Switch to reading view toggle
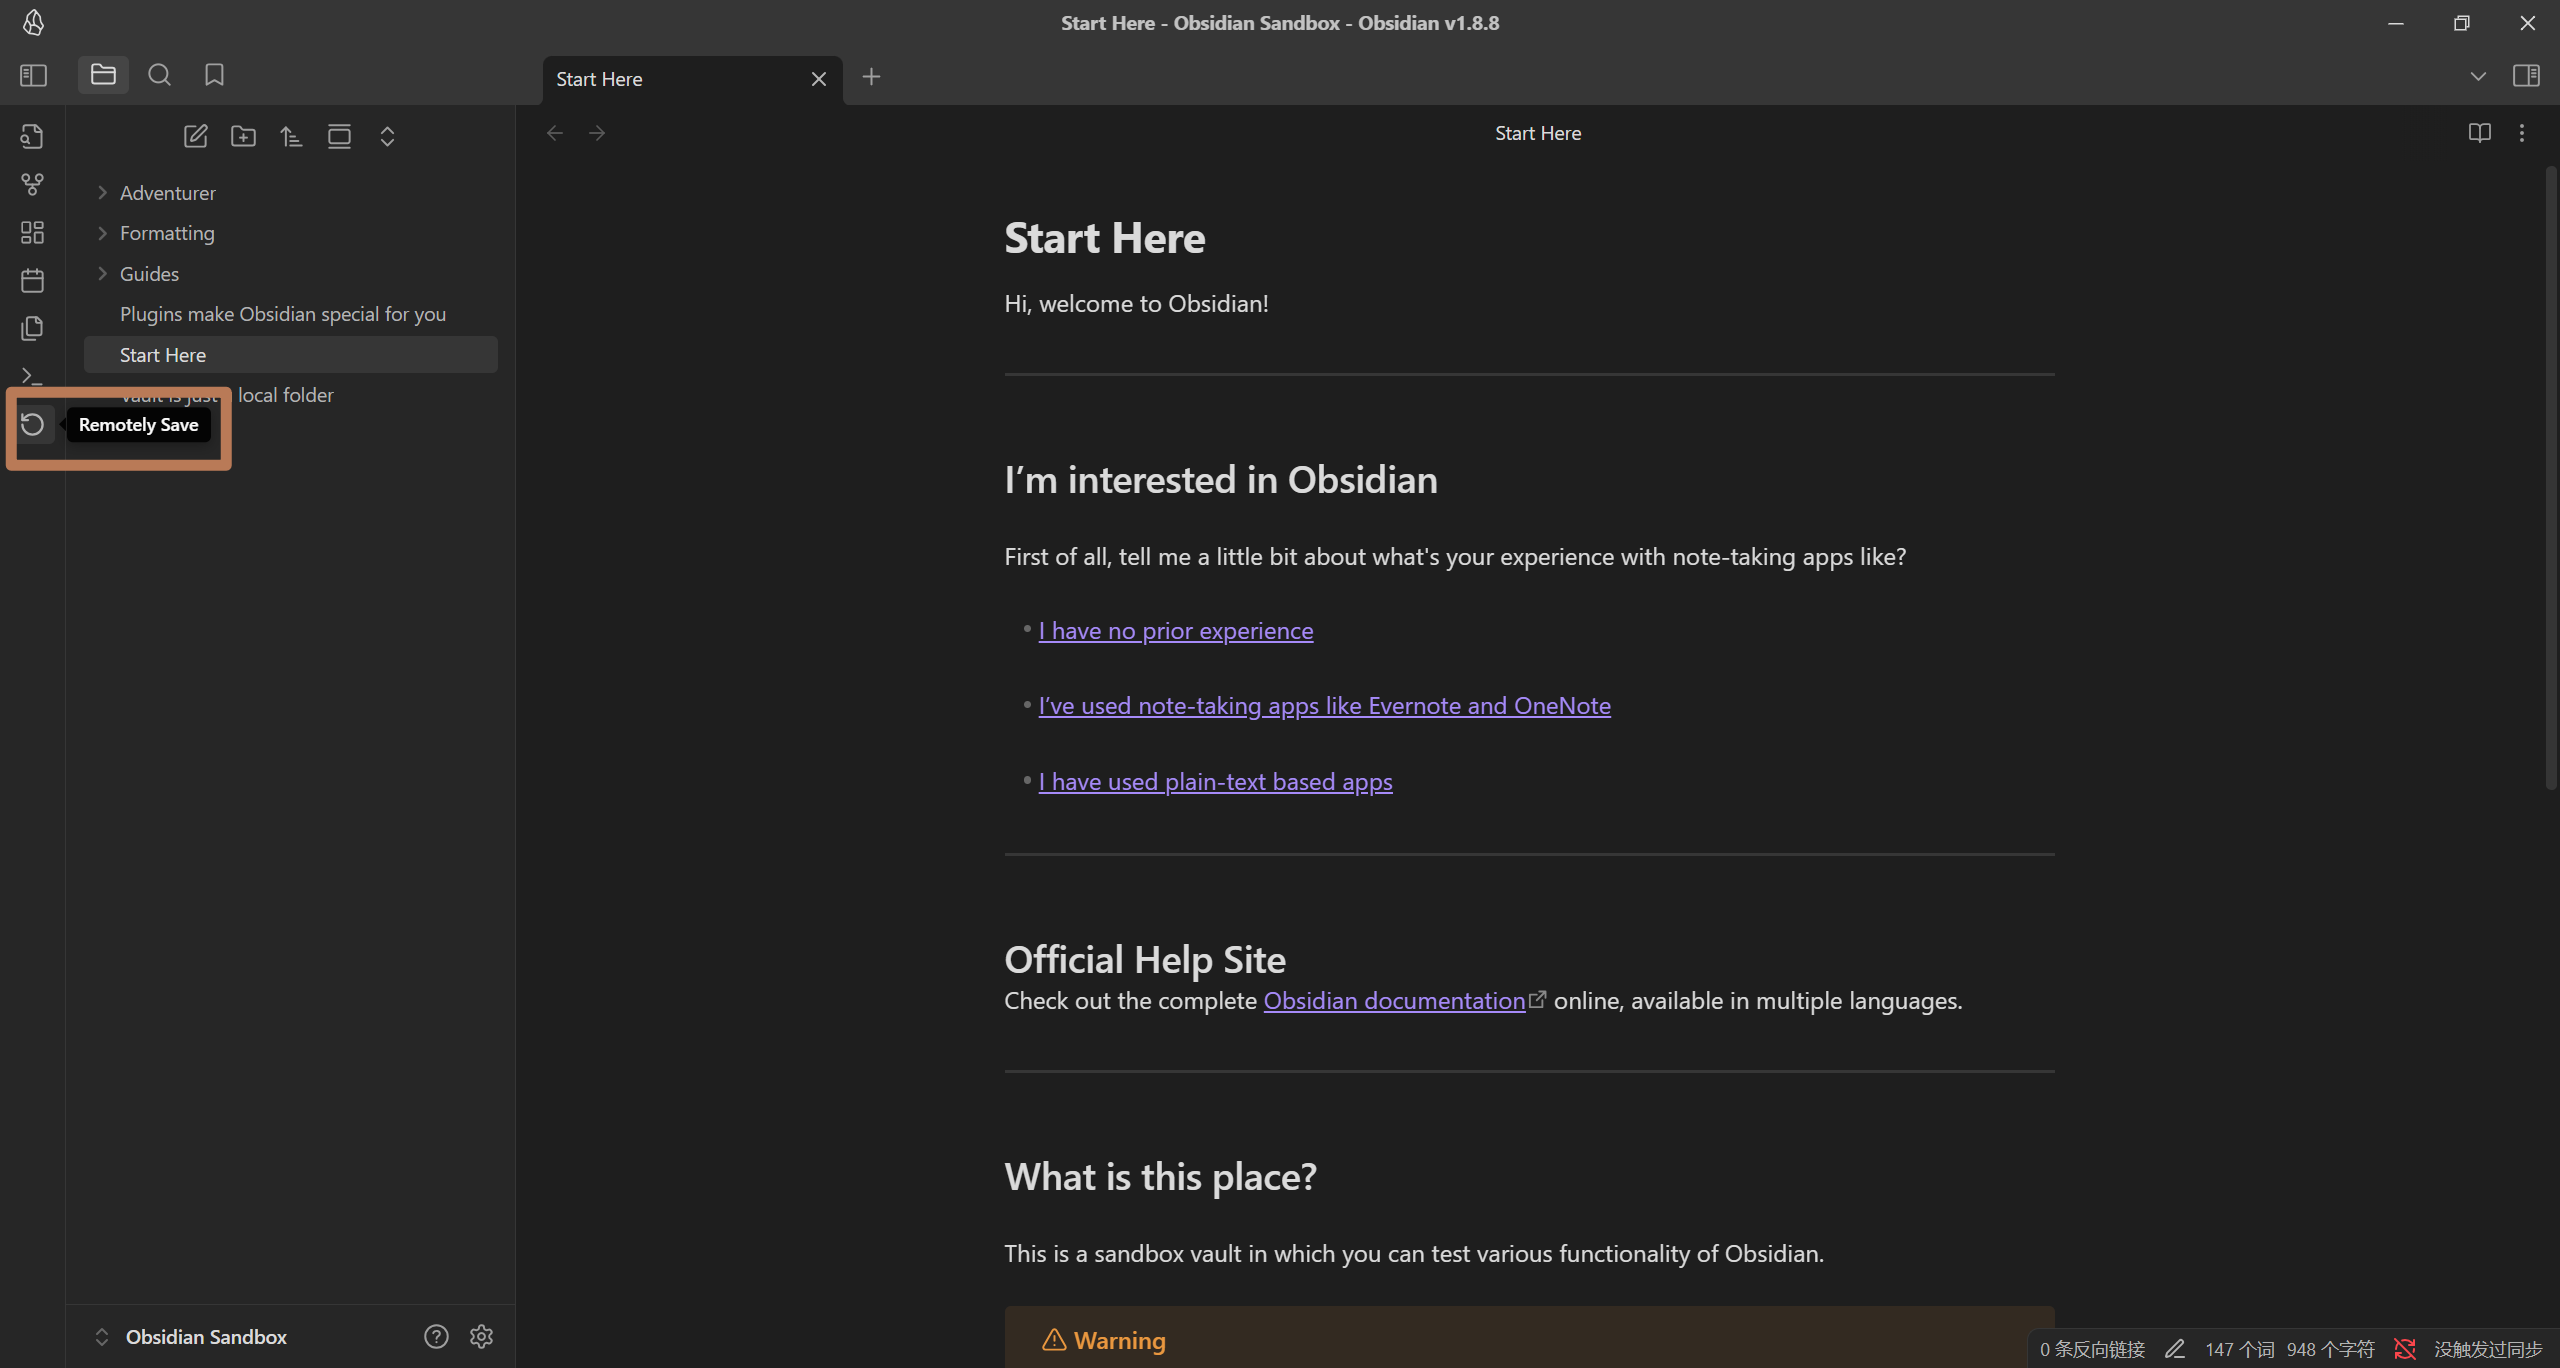Viewport: 2560px width, 1368px height. [2479, 133]
